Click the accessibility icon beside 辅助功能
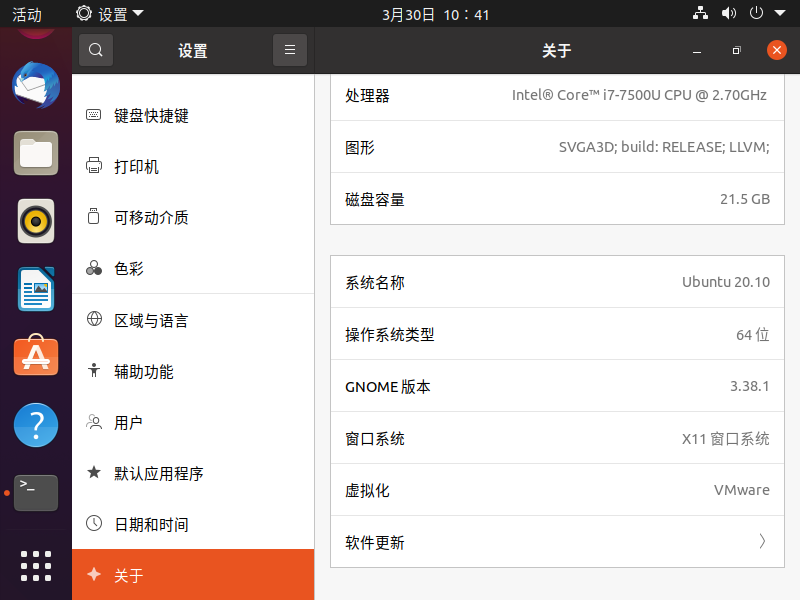This screenshot has height=600, width=800. pos(93,370)
